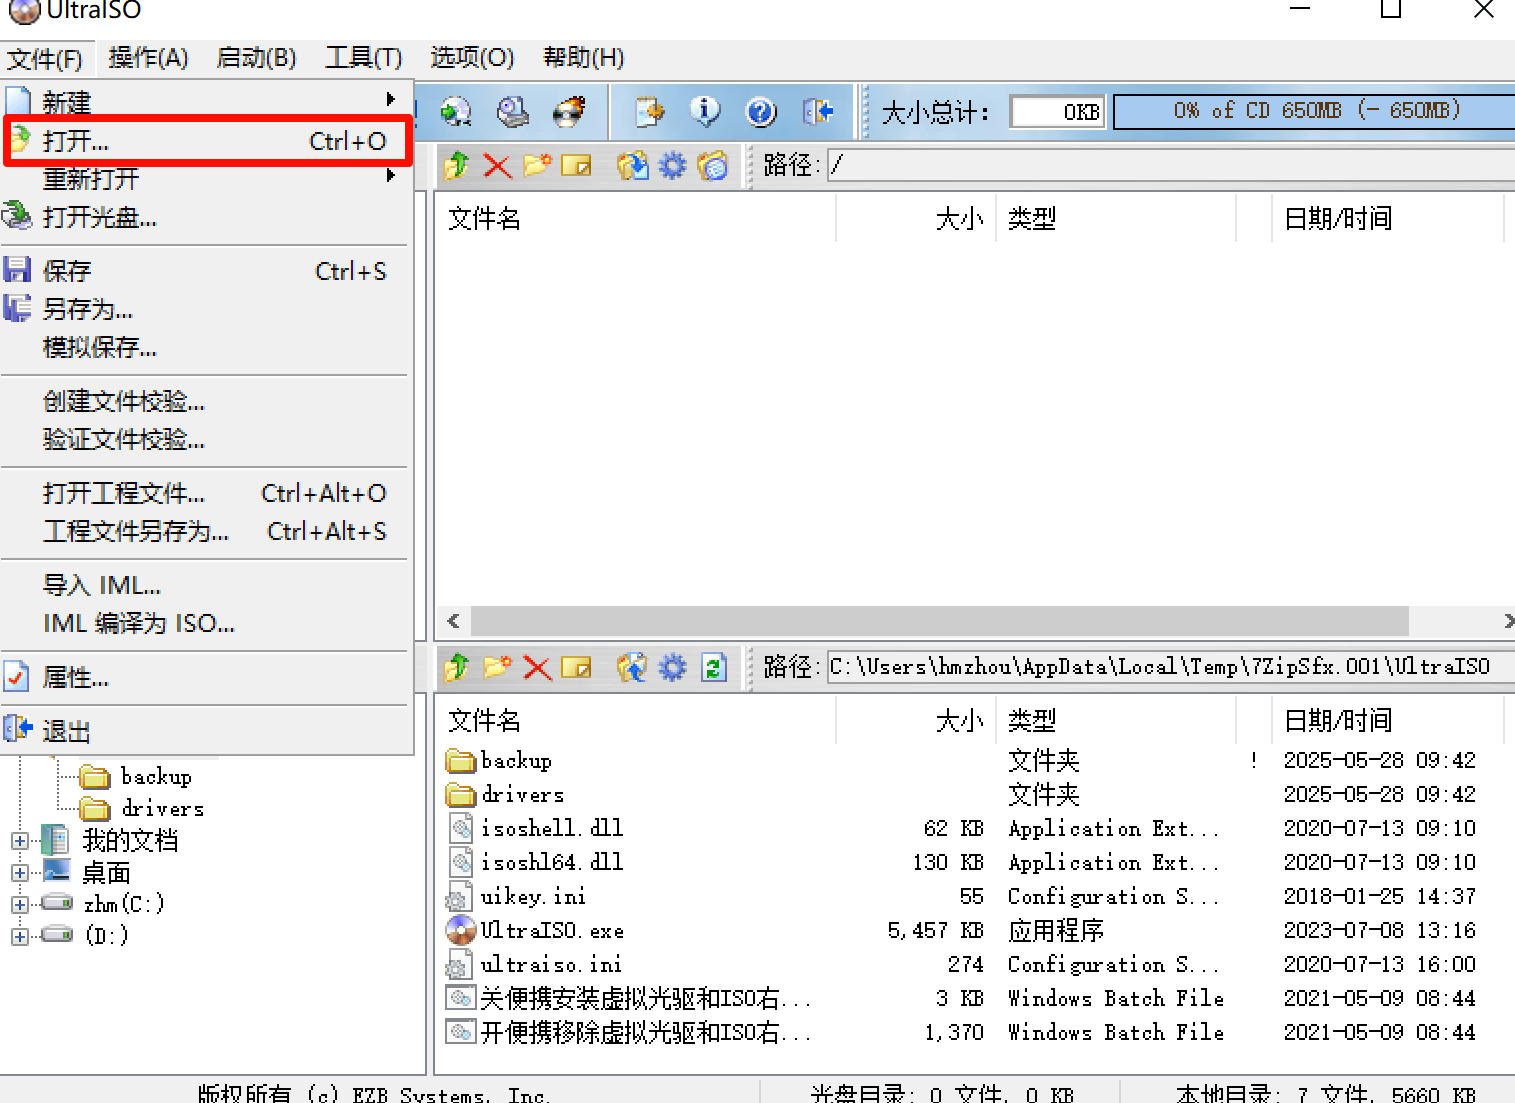Choose 打开... in File menu
1515x1103 pixels.
coord(208,141)
